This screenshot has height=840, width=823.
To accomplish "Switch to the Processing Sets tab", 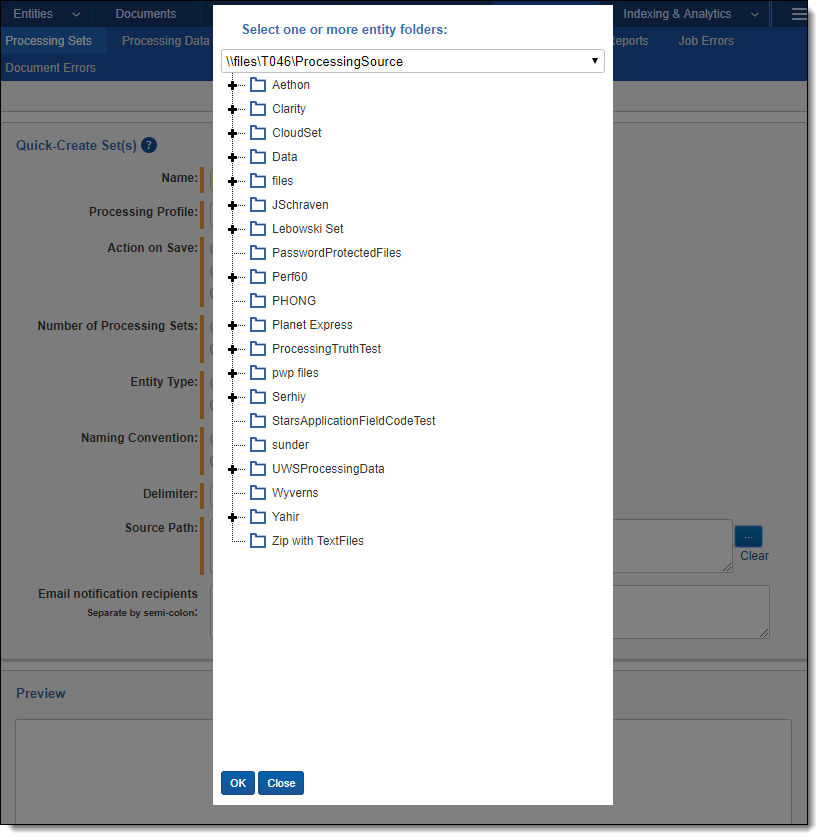I will pyautogui.click(x=49, y=41).
